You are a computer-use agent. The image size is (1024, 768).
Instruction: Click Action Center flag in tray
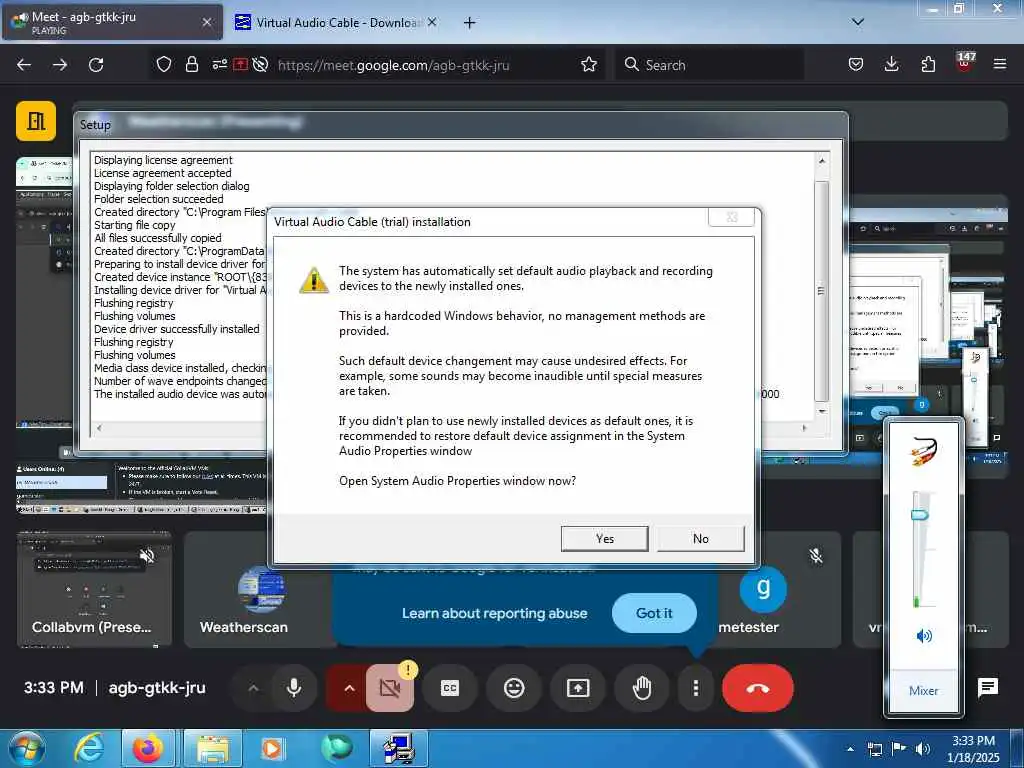pyautogui.click(x=899, y=749)
